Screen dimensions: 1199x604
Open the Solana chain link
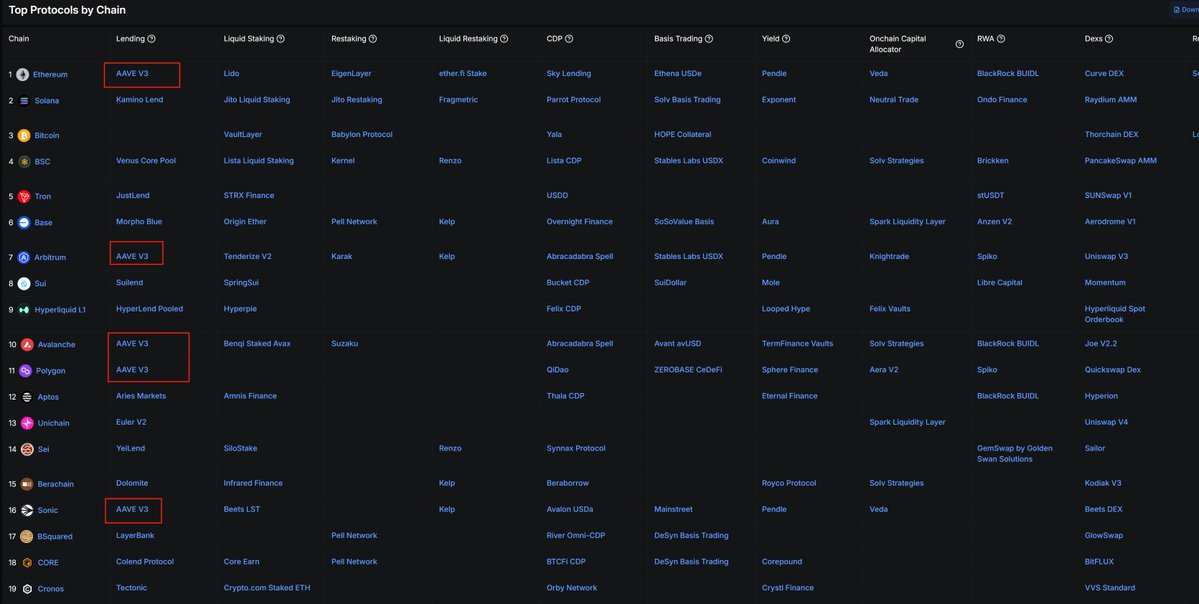(47, 101)
